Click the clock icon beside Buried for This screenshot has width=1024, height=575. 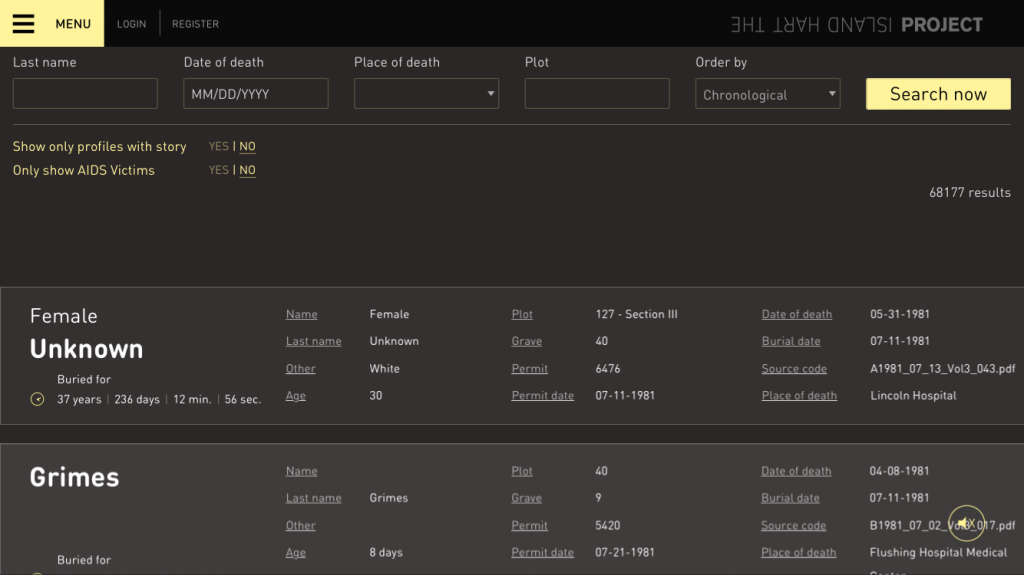point(38,400)
